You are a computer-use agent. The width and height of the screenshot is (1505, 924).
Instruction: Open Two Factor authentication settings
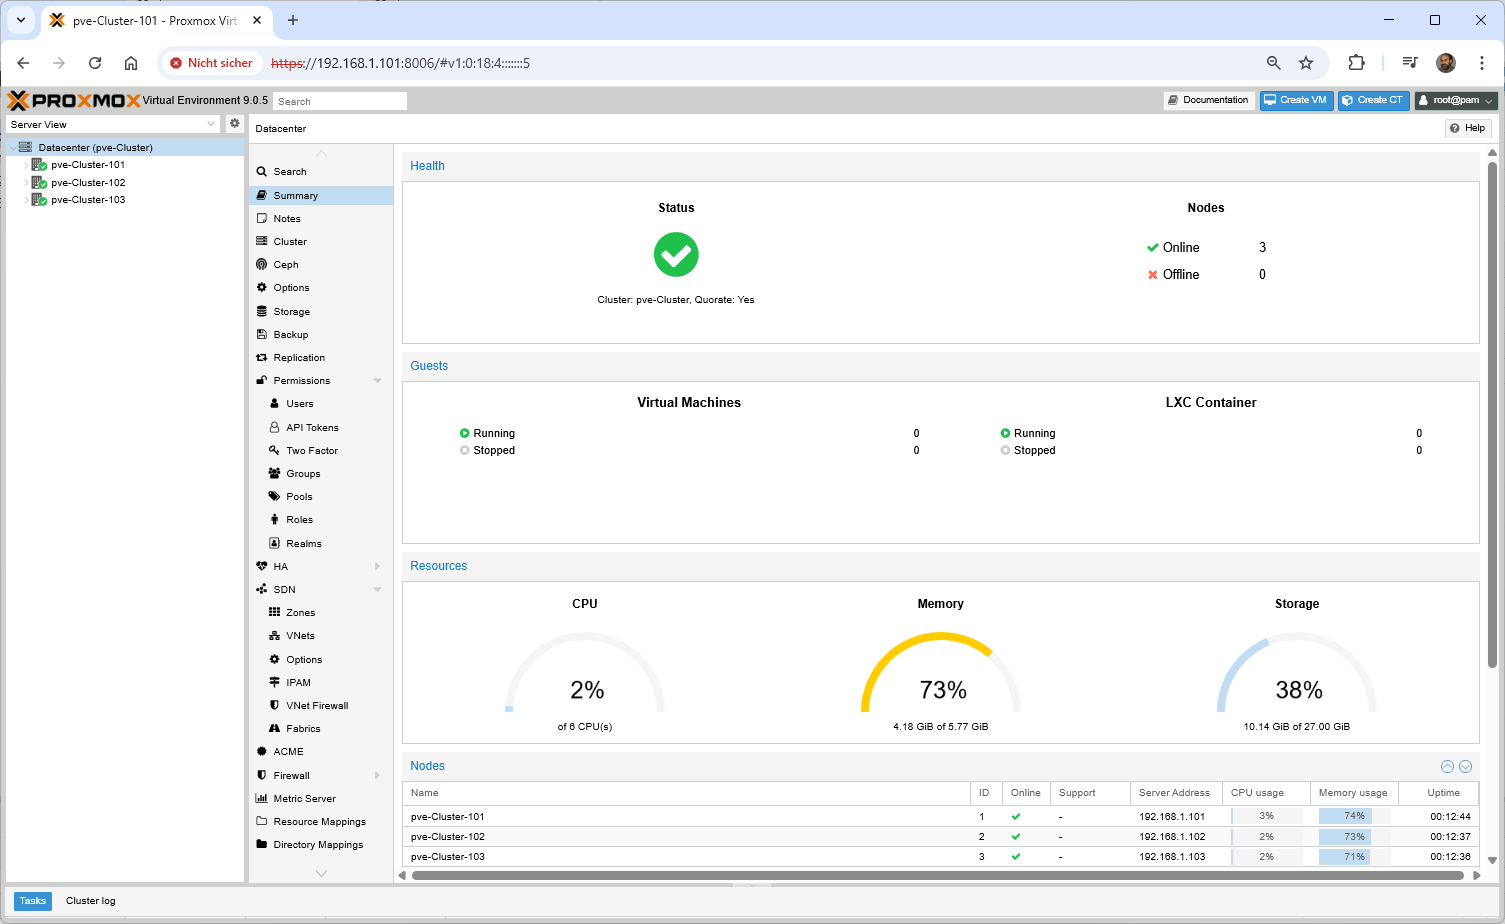(x=311, y=451)
